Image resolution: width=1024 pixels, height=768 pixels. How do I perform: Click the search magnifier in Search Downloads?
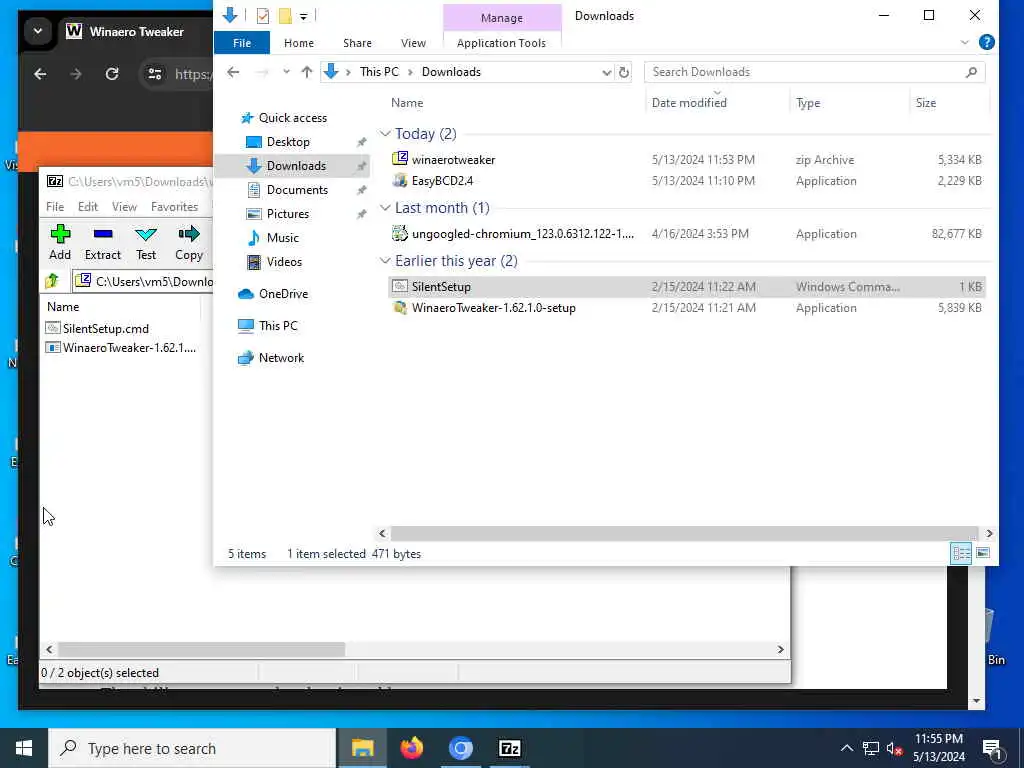[971, 72]
